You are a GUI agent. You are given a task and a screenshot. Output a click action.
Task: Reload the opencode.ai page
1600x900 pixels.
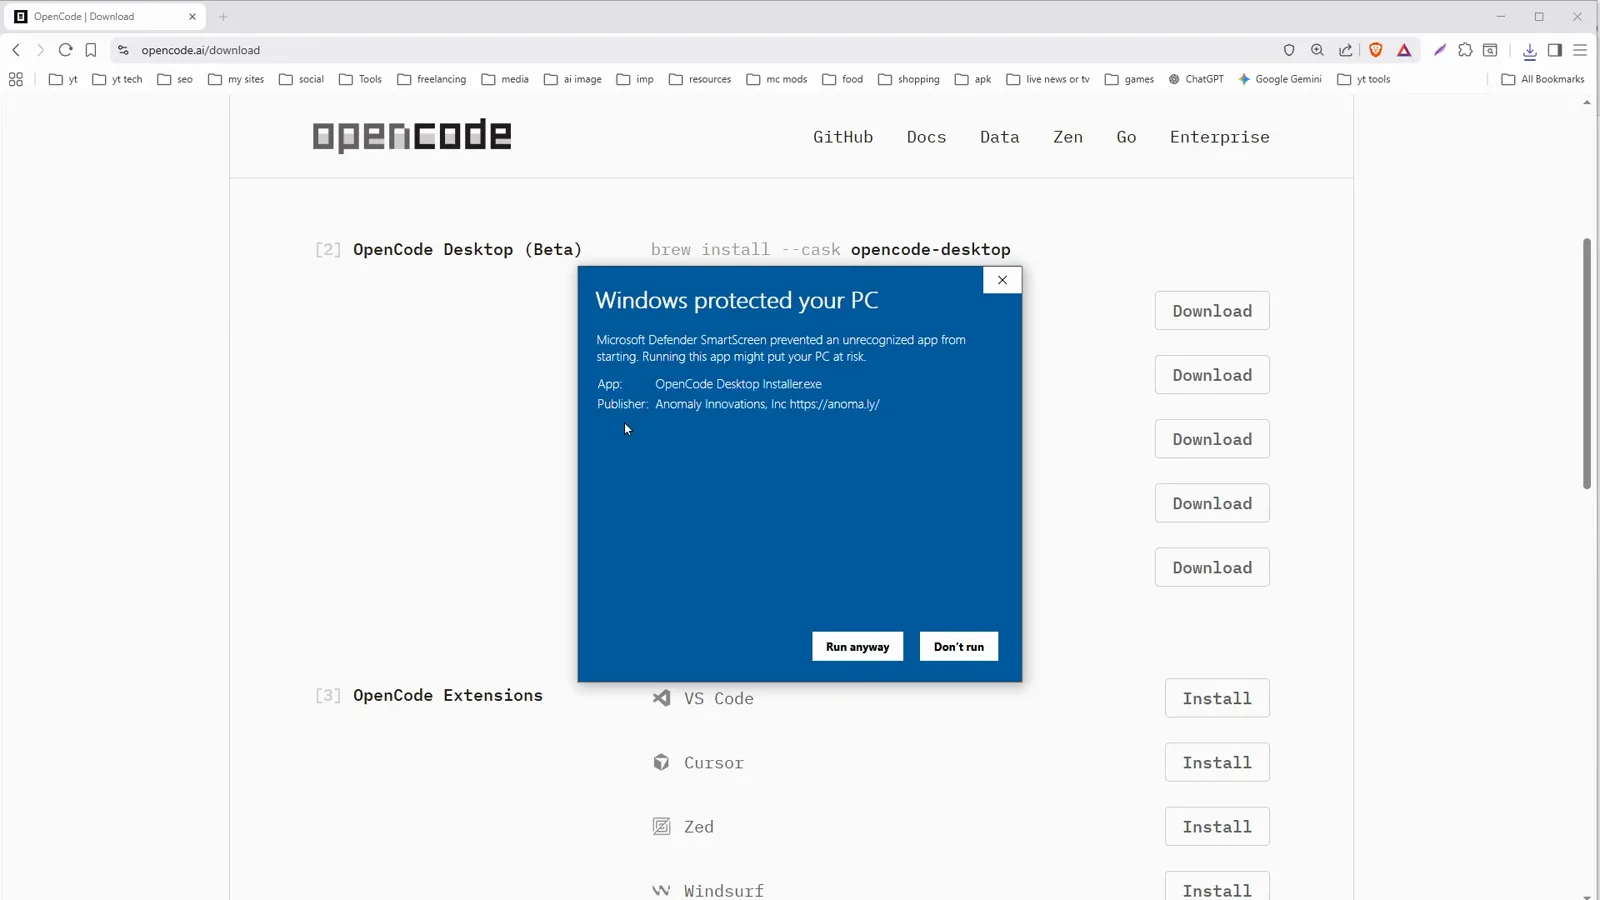(65, 50)
